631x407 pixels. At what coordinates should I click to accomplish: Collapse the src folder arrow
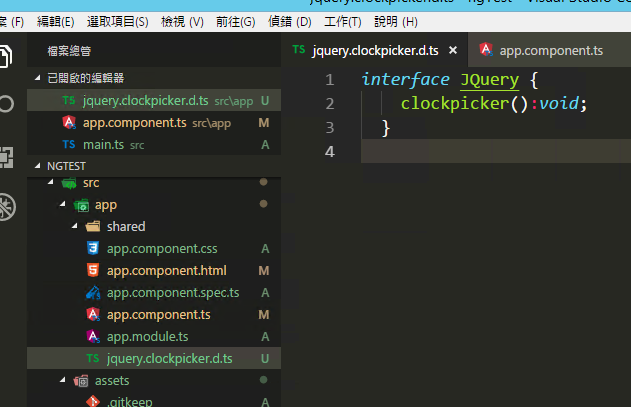[x=50, y=182]
